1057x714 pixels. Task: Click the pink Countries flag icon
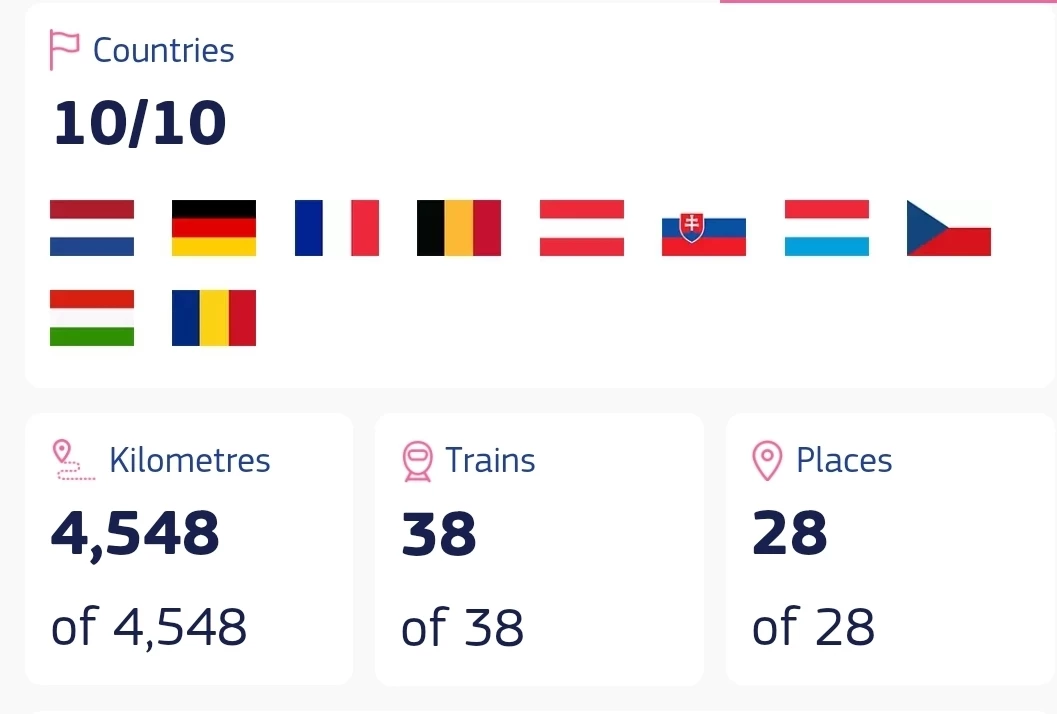65,50
